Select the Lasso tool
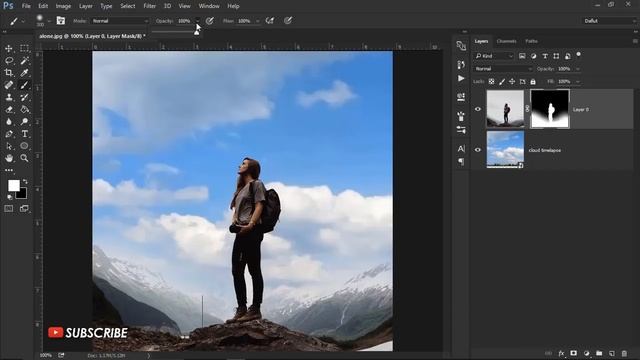The height and width of the screenshot is (360, 640). tap(9, 60)
